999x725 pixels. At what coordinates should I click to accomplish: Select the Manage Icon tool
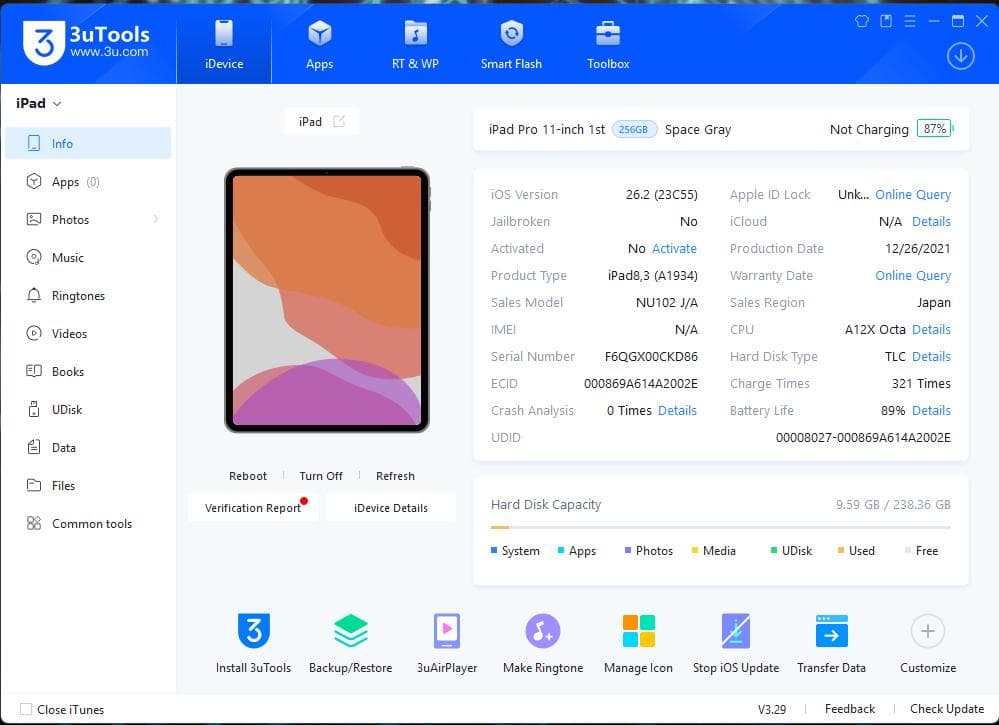638,640
